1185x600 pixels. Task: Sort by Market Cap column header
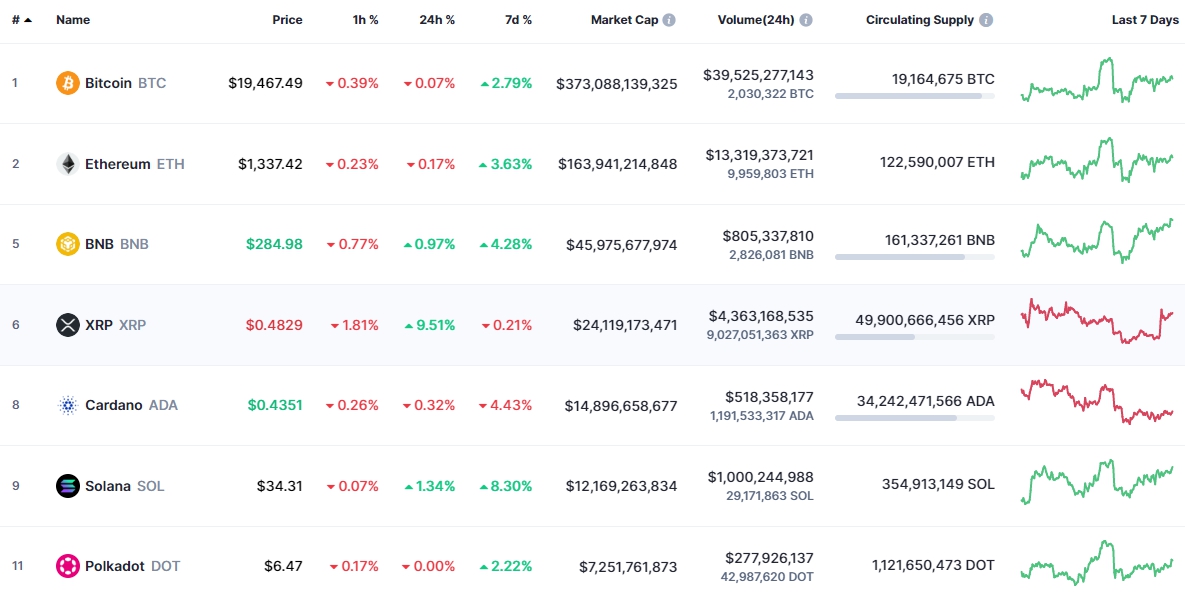(x=624, y=20)
